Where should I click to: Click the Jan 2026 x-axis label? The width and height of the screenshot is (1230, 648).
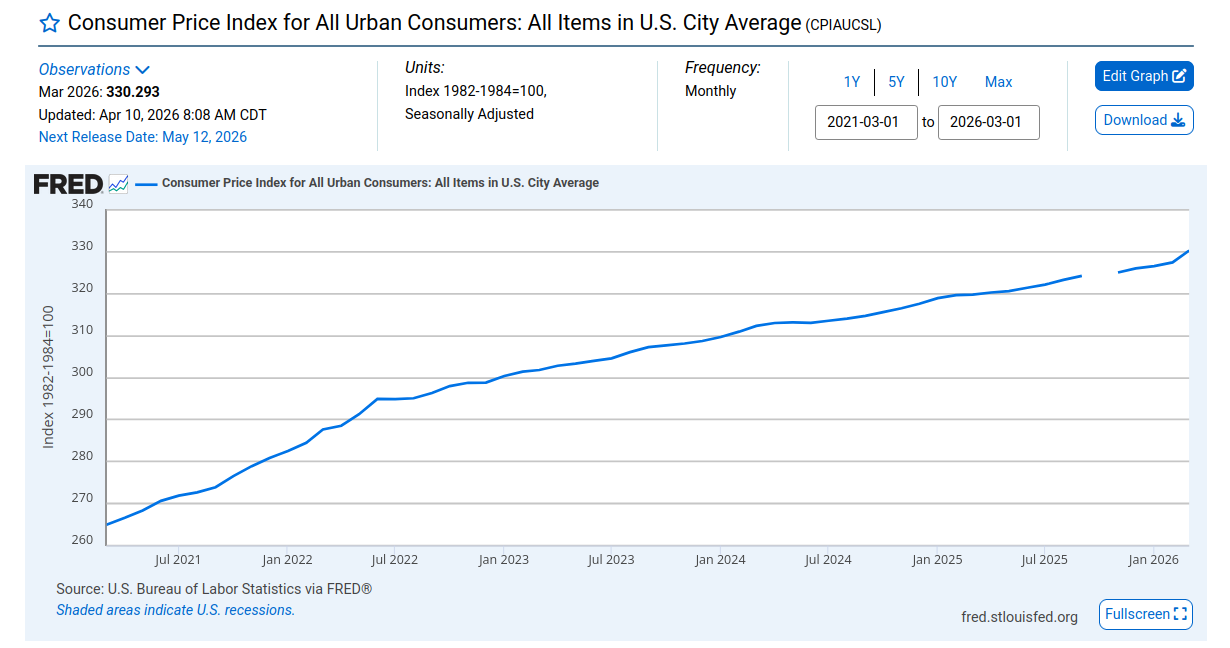(1153, 560)
